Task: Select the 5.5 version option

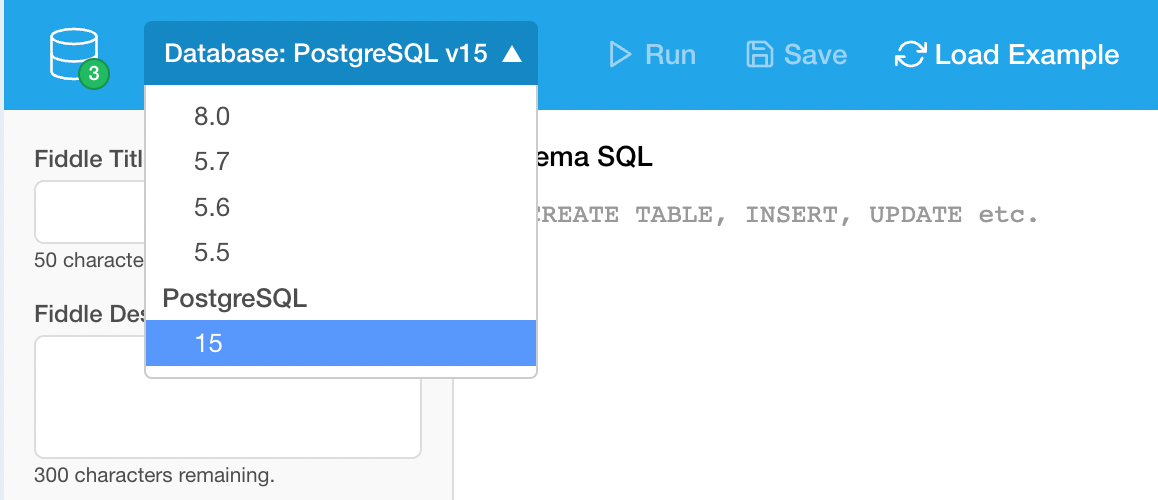Action: click(212, 252)
